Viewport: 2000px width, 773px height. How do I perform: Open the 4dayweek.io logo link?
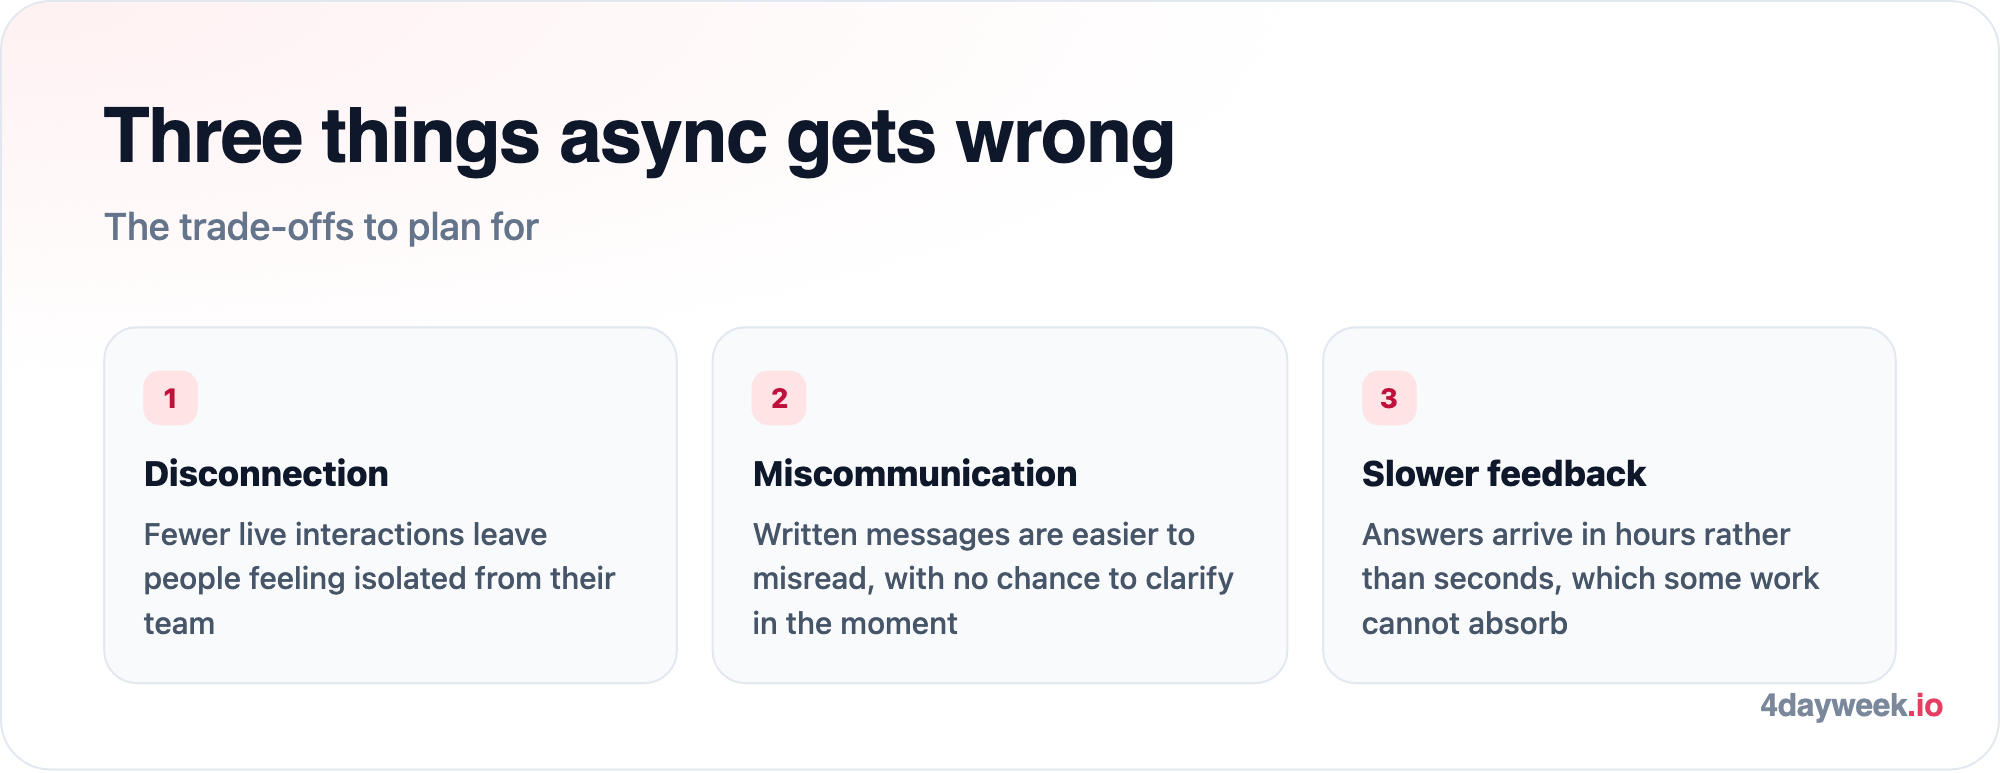point(1851,705)
